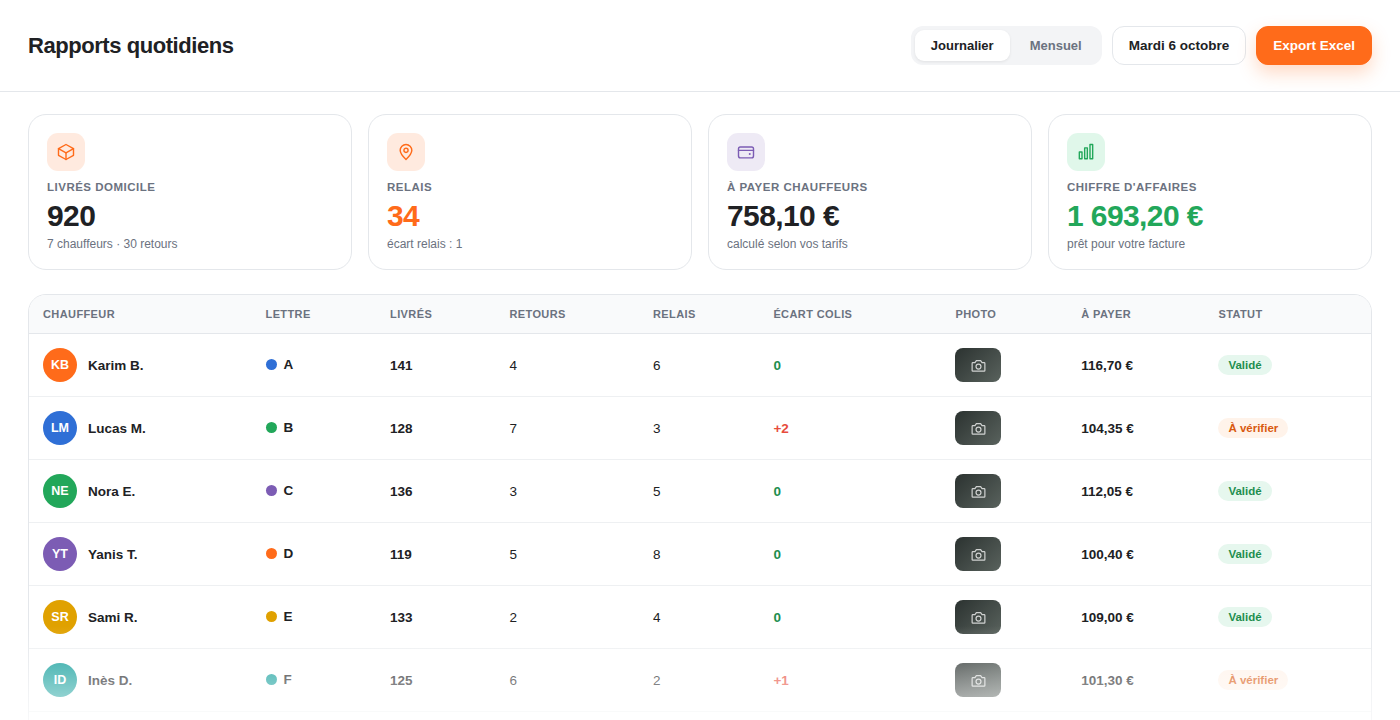The height and width of the screenshot is (720, 1400).
Task: Open Lucas M.'s photo camera icon
Action: tap(978, 428)
